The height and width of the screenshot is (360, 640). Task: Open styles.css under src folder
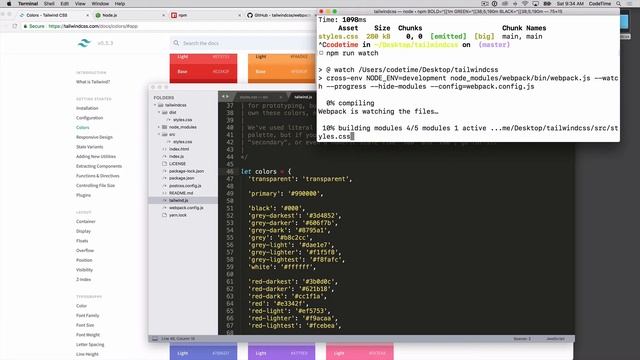click(182, 142)
